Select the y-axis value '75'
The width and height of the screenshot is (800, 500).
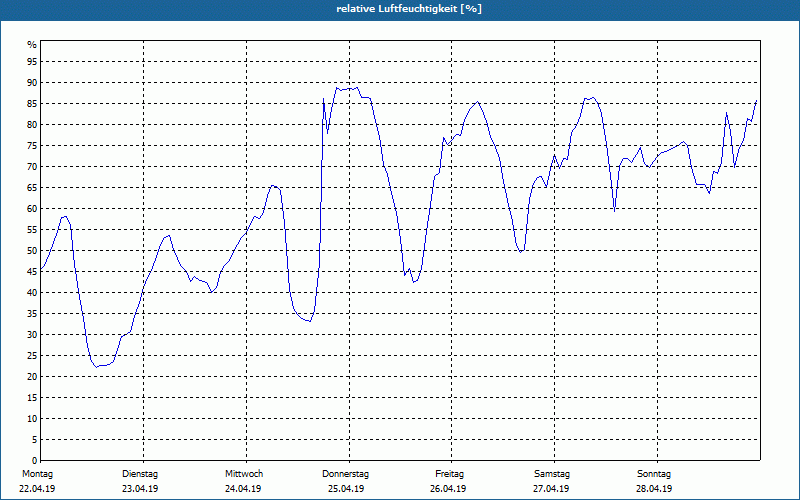tap(32, 145)
